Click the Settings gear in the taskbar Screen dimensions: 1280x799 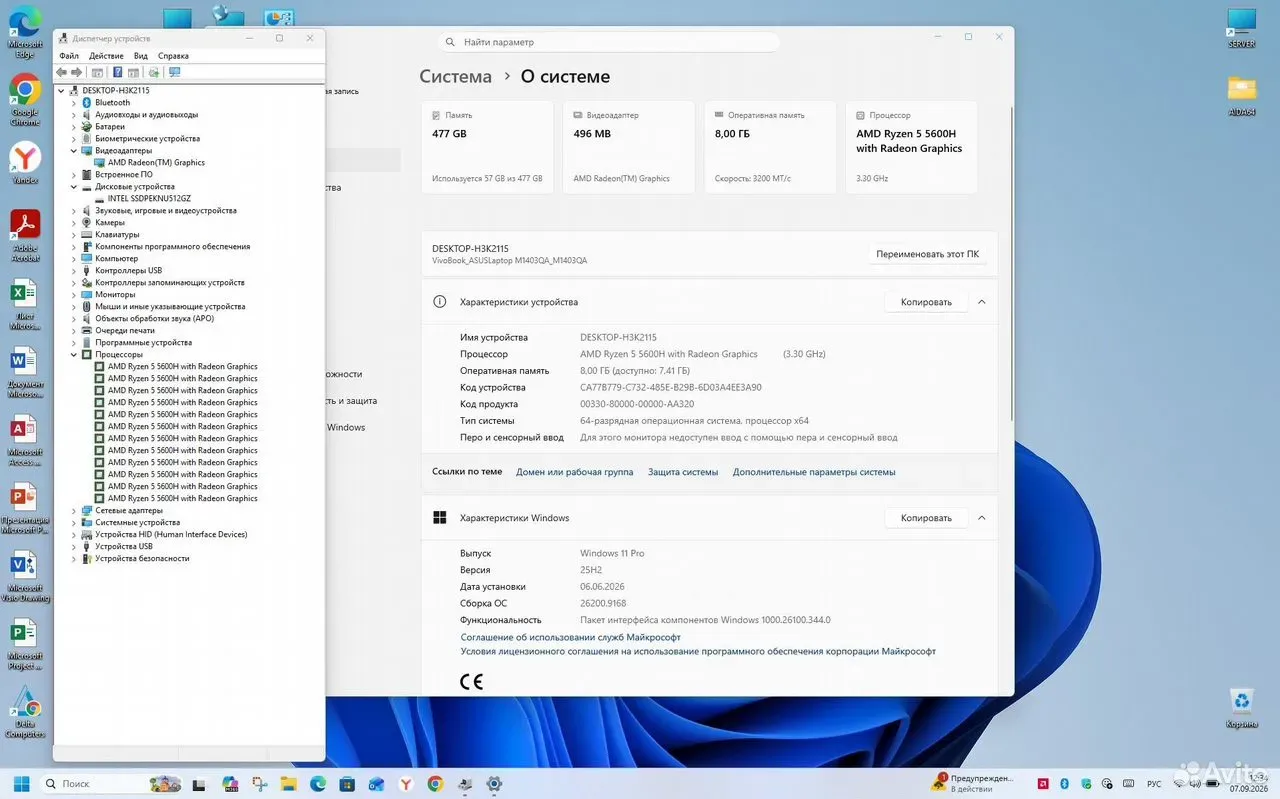494,784
